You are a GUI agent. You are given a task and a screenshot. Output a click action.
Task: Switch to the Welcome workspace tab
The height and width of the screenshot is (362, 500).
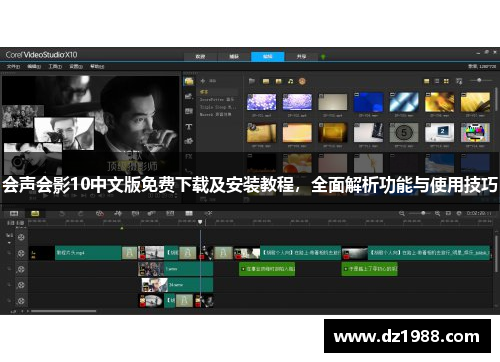tap(200, 56)
